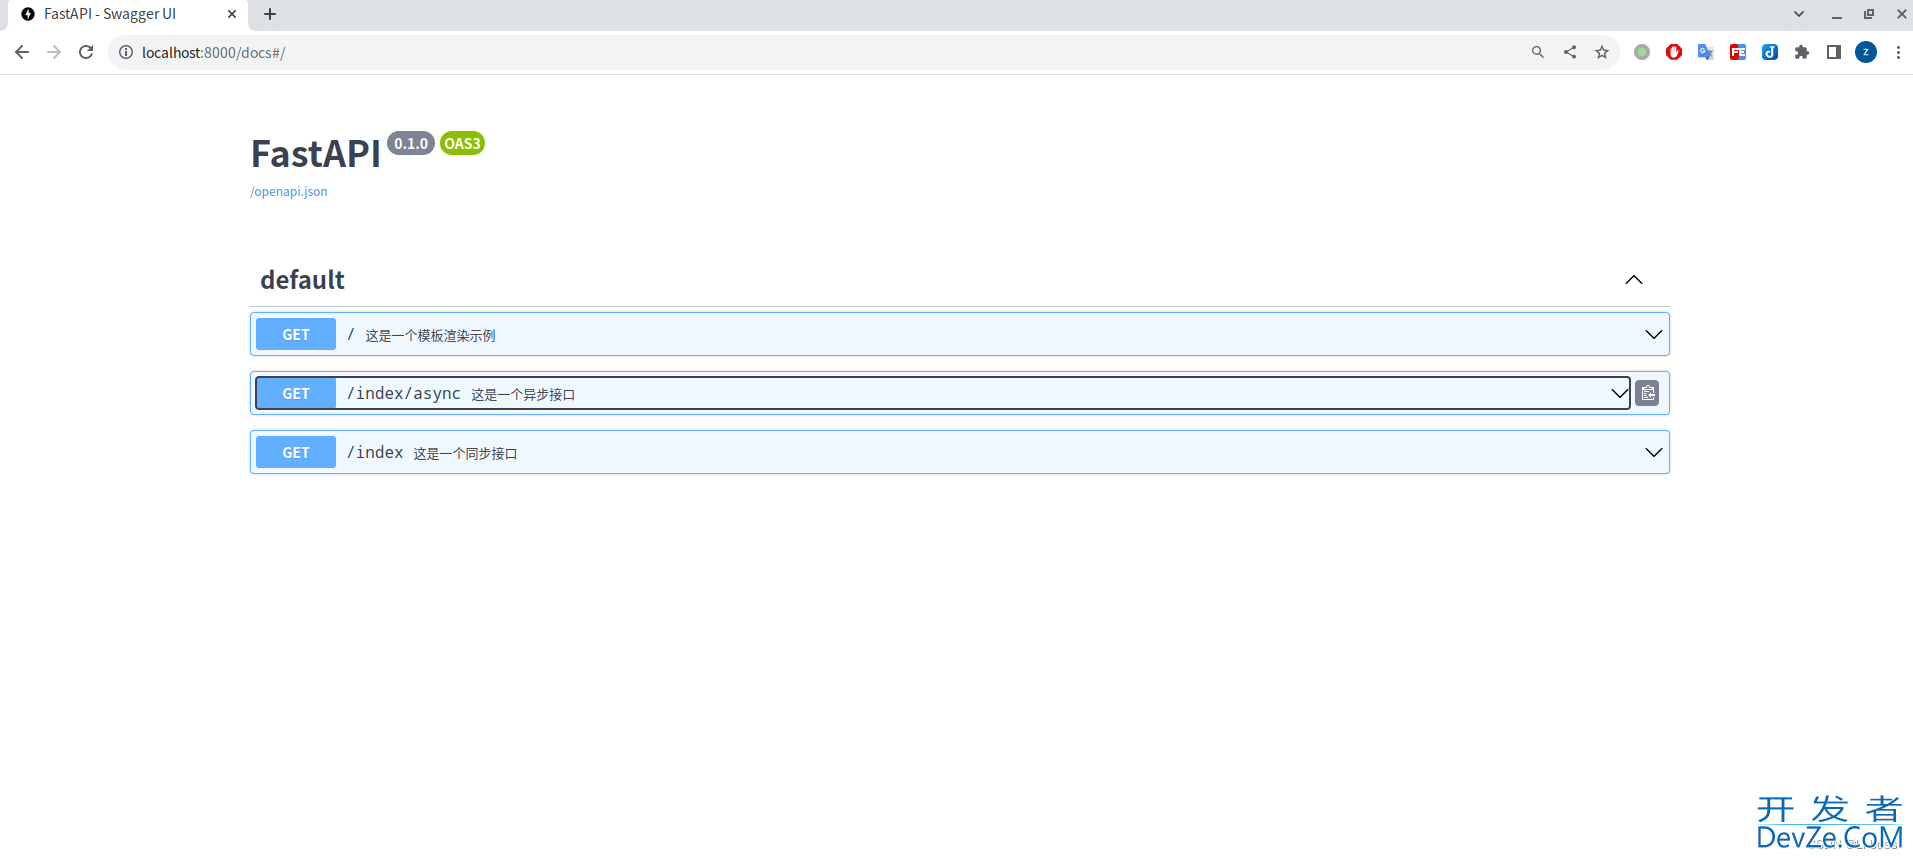Click the FastAPI title heading
The height and width of the screenshot is (859, 1913).
coord(316,154)
